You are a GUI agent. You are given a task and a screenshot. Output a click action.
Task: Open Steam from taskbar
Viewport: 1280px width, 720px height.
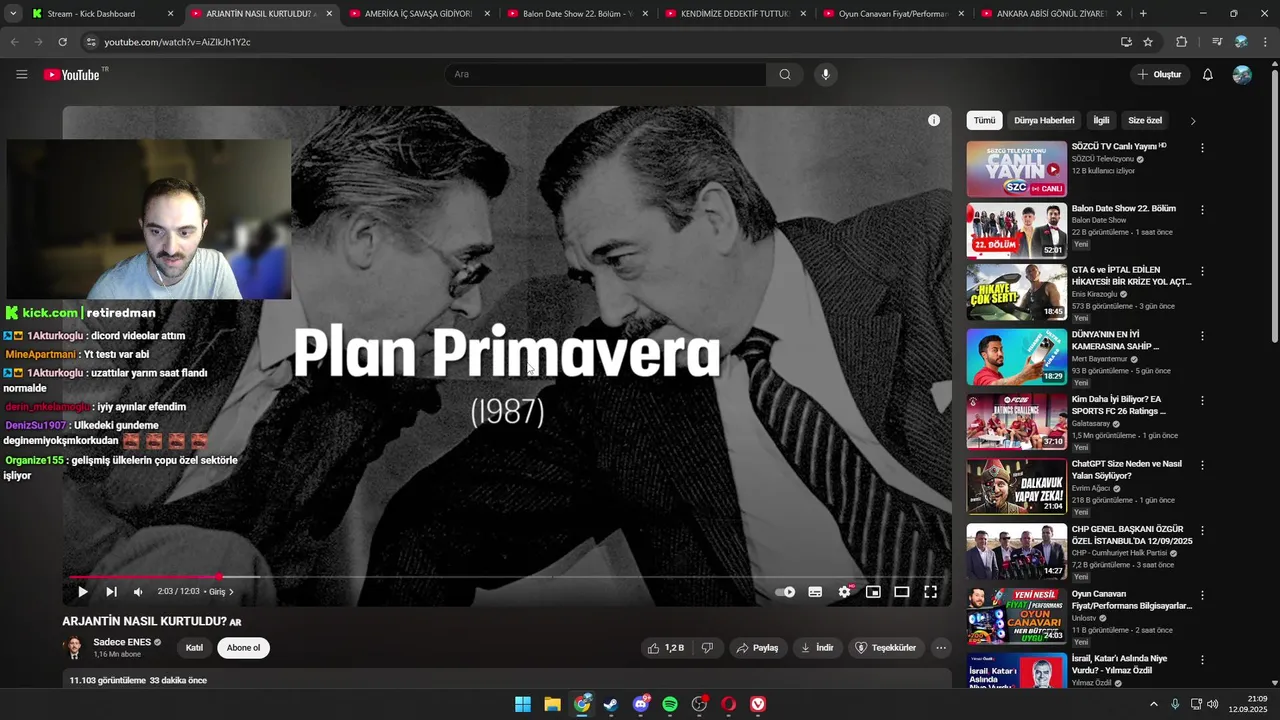pyautogui.click(x=611, y=704)
